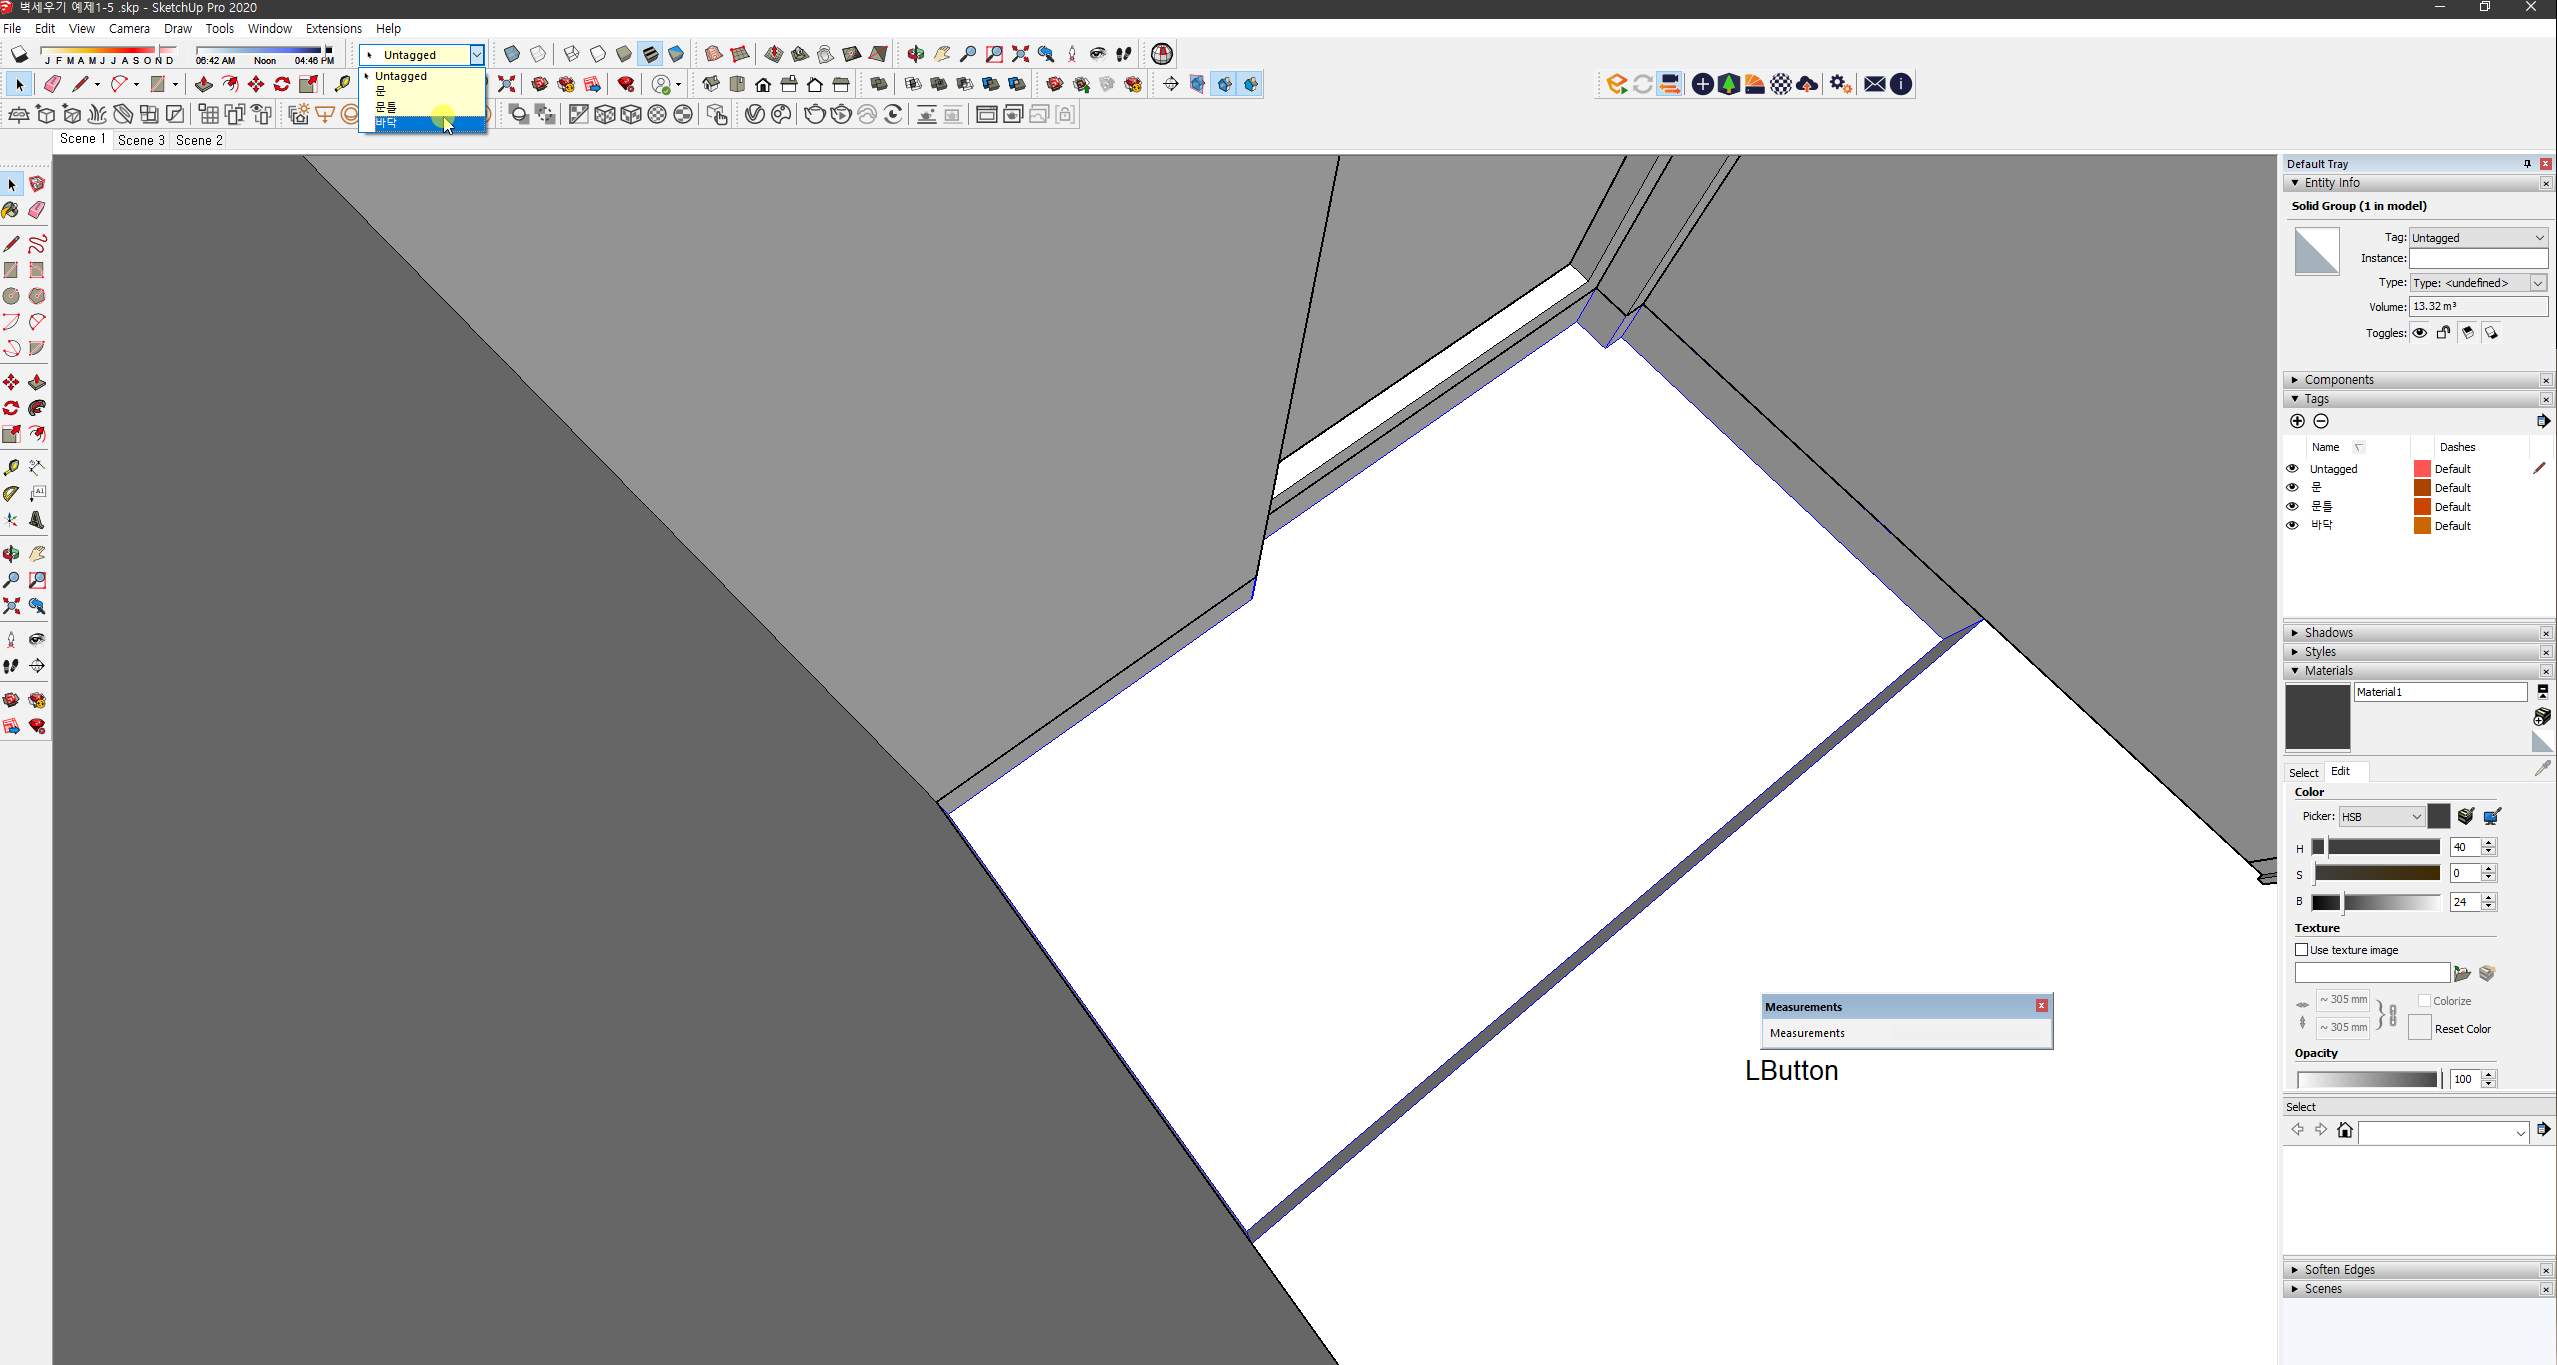Image resolution: width=2557 pixels, height=1365 pixels.
Task: Click the Push/Pull tool icon
Action: pos(204,84)
